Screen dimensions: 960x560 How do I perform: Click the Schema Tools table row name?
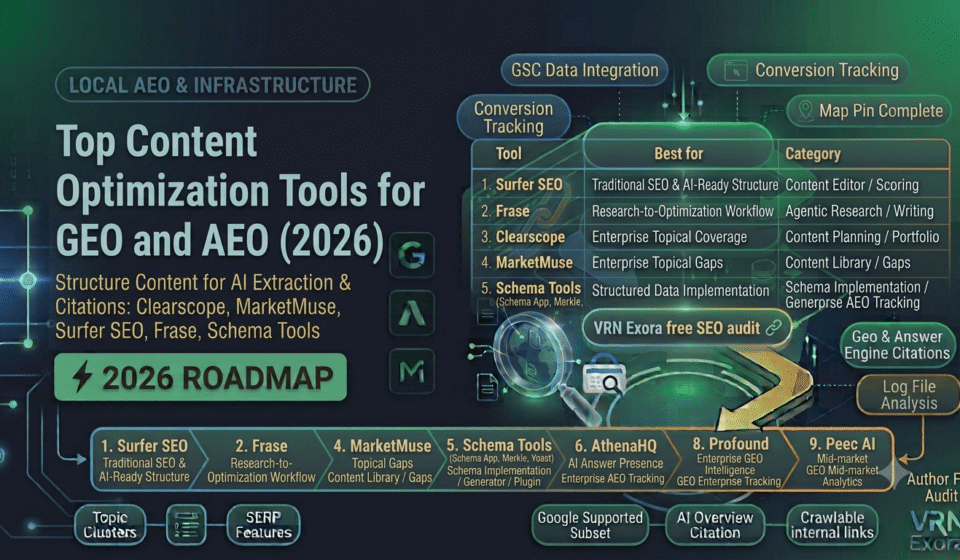coord(538,288)
